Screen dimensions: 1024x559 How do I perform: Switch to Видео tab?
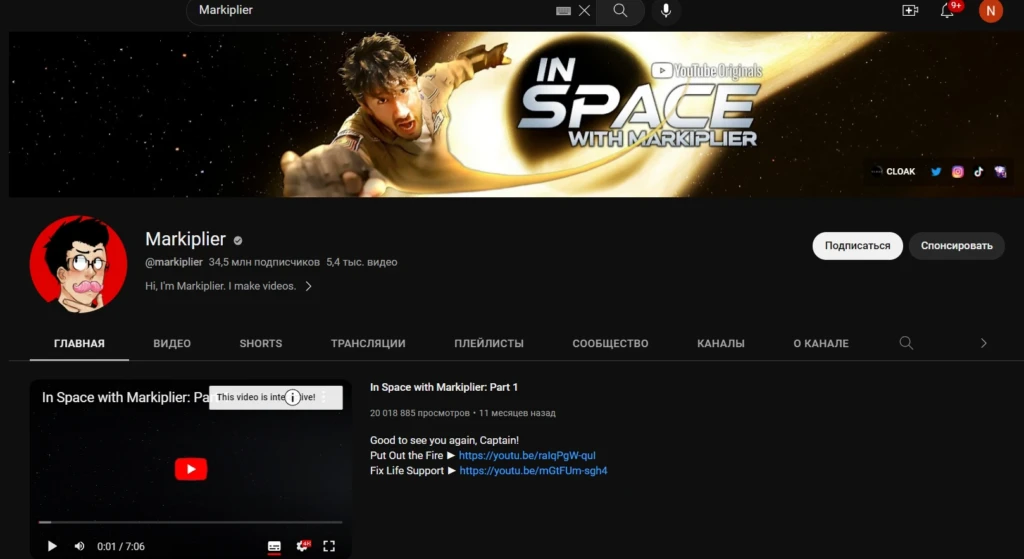(172, 343)
